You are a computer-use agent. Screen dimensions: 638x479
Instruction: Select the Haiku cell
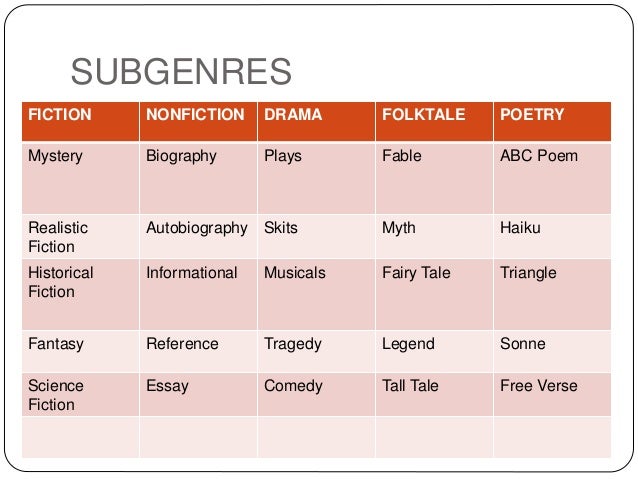[x=520, y=228]
